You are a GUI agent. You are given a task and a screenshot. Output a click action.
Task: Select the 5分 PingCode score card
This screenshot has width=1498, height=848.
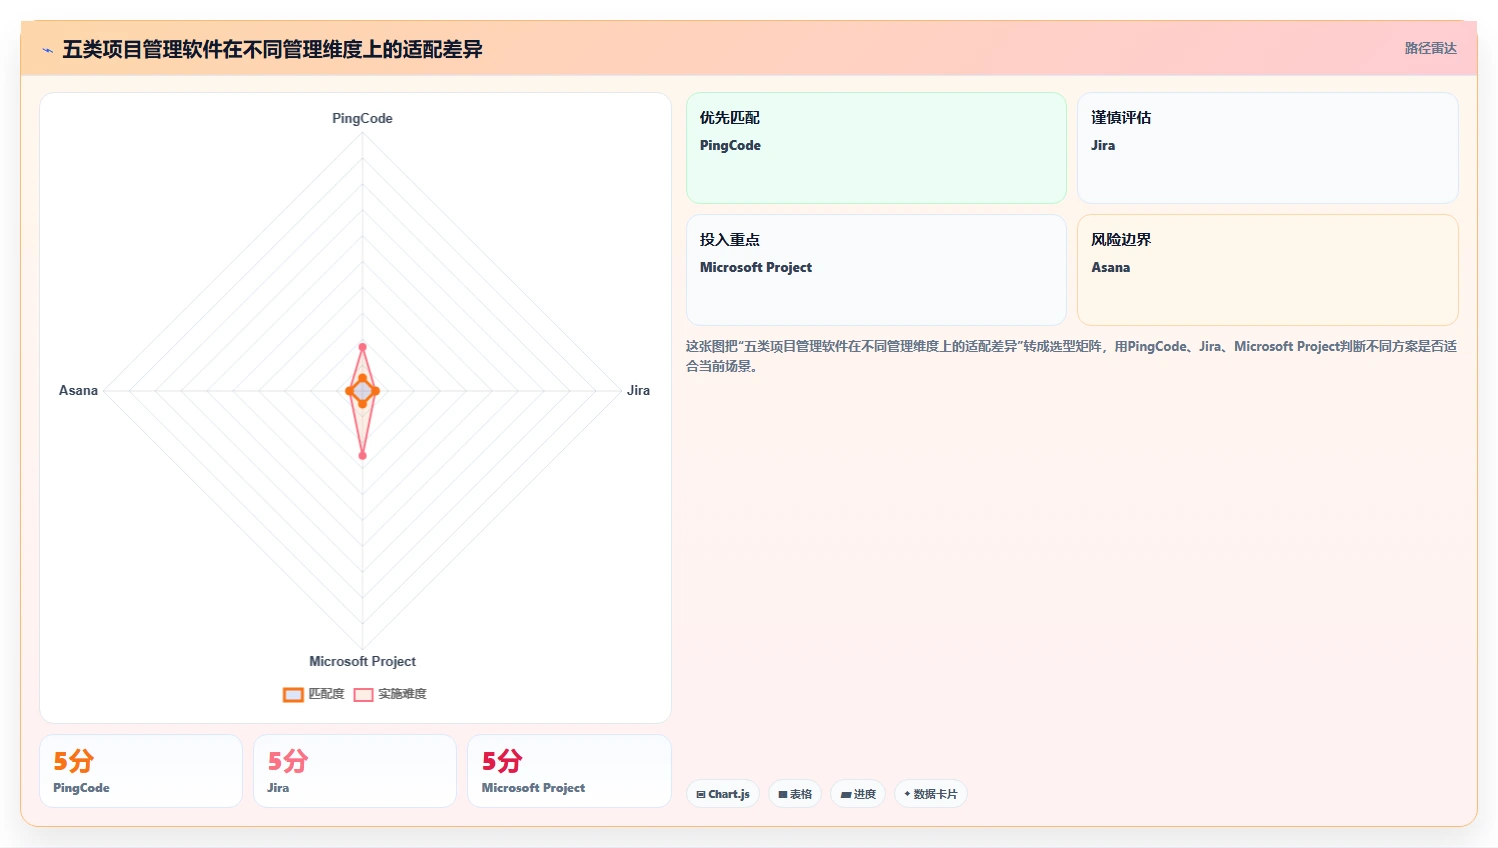pyautogui.click(x=141, y=771)
